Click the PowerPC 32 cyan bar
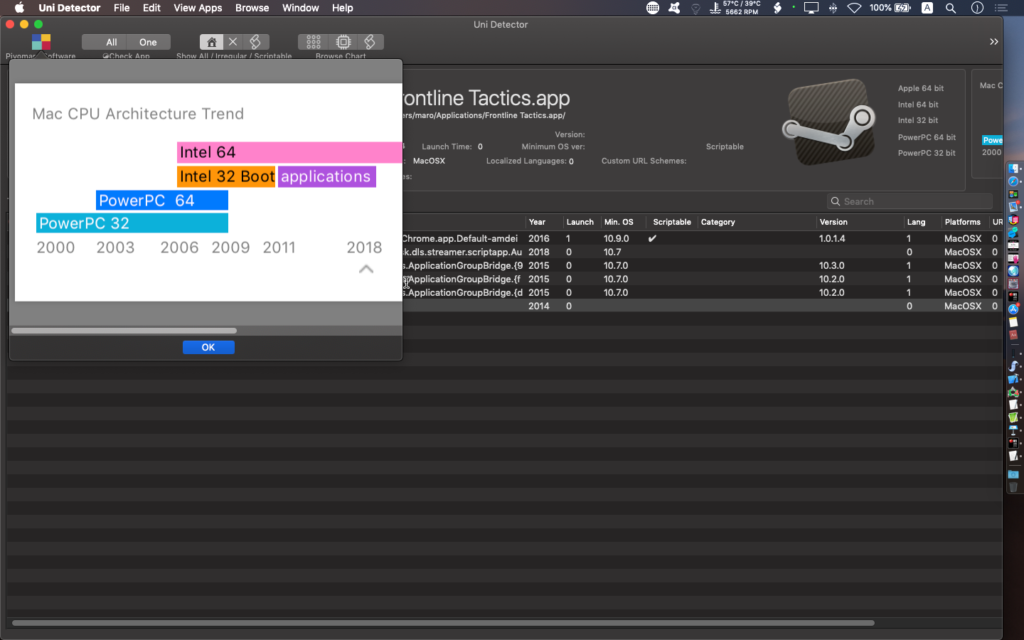The image size is (1024, 640). pos(132,223)
